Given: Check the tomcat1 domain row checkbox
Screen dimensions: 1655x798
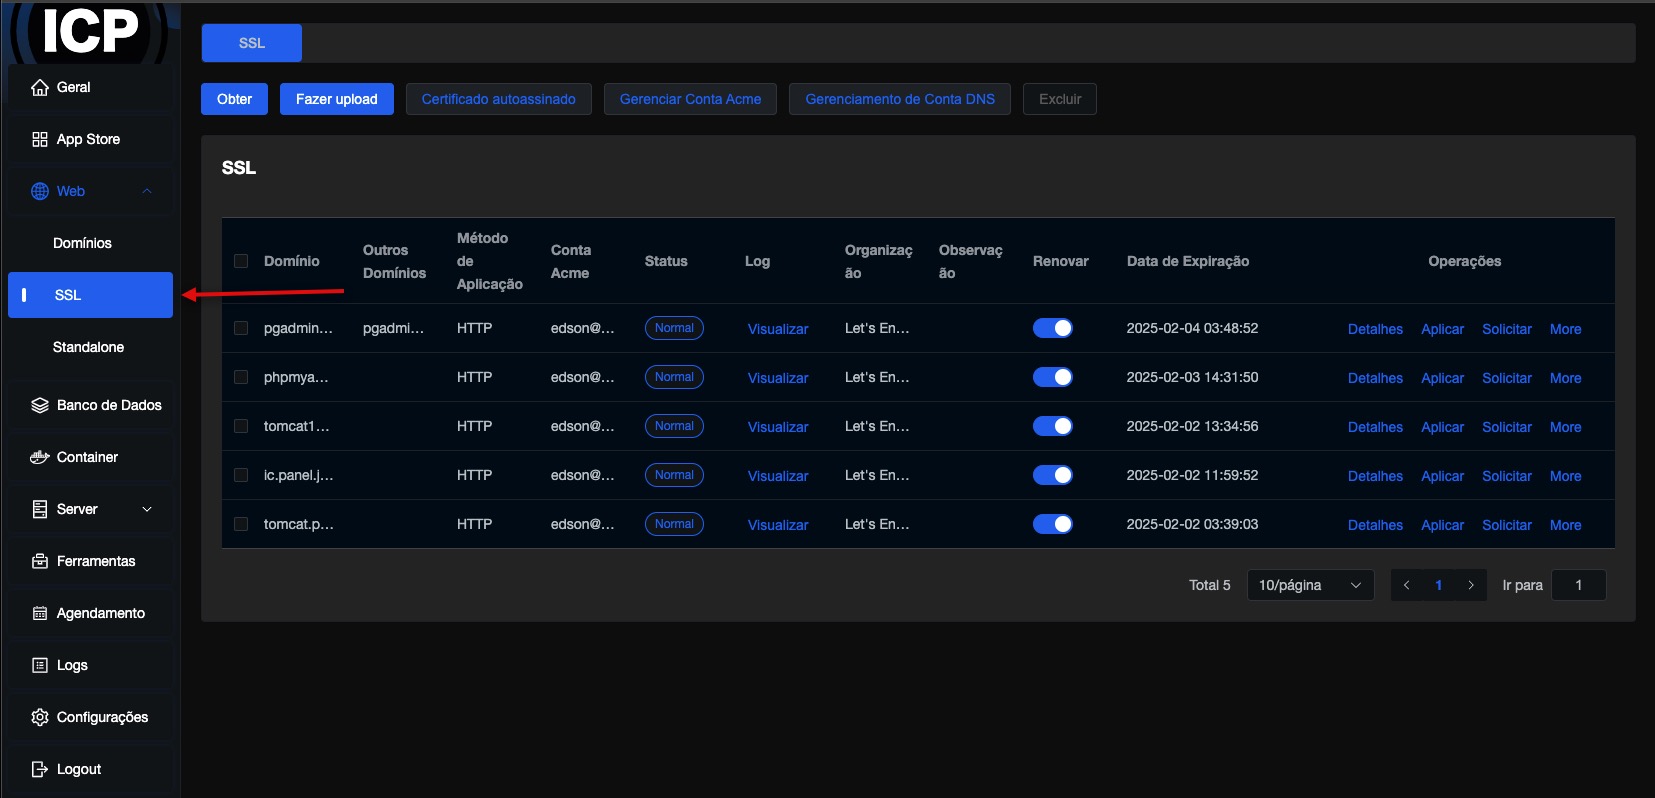Looking at the screenshot, I should pos(241,426).
